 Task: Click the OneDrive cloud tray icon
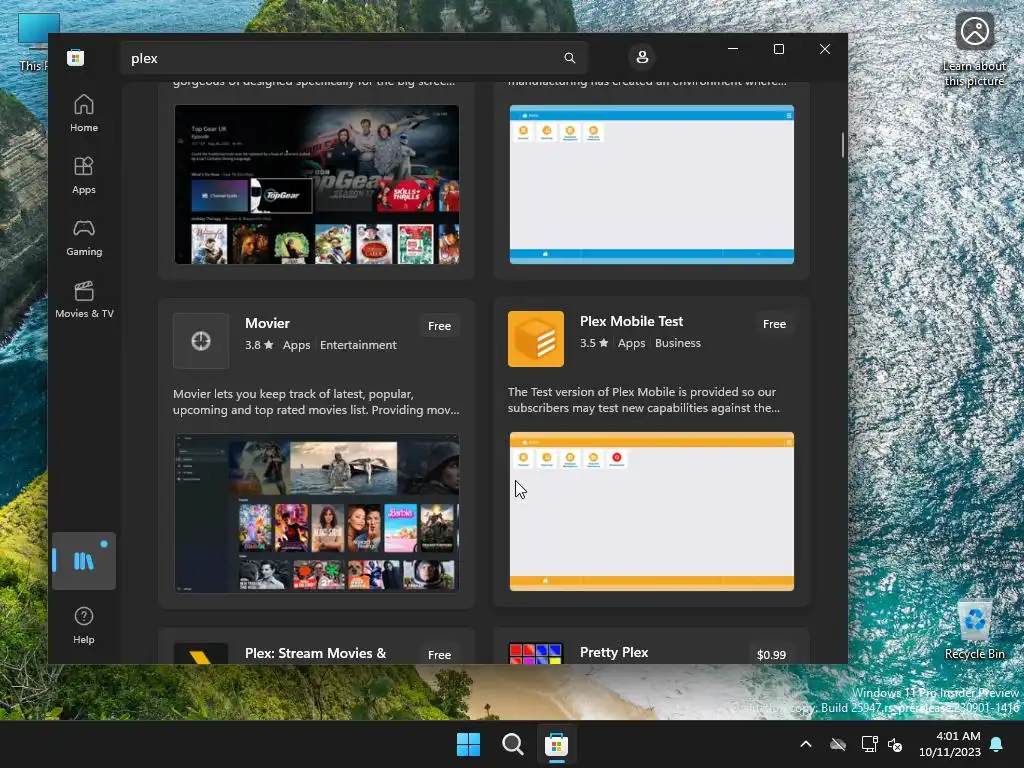[x=838, y=744]
